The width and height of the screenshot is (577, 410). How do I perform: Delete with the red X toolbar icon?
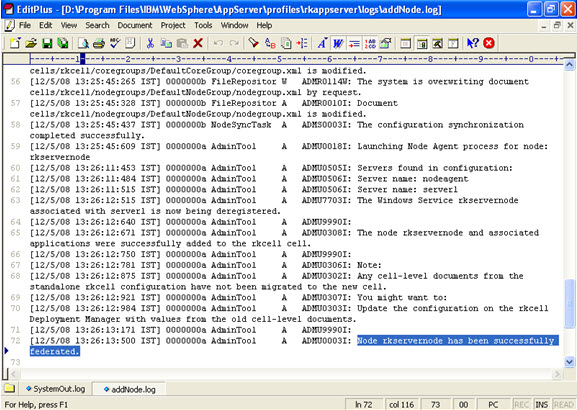click(x=198, y=43)
